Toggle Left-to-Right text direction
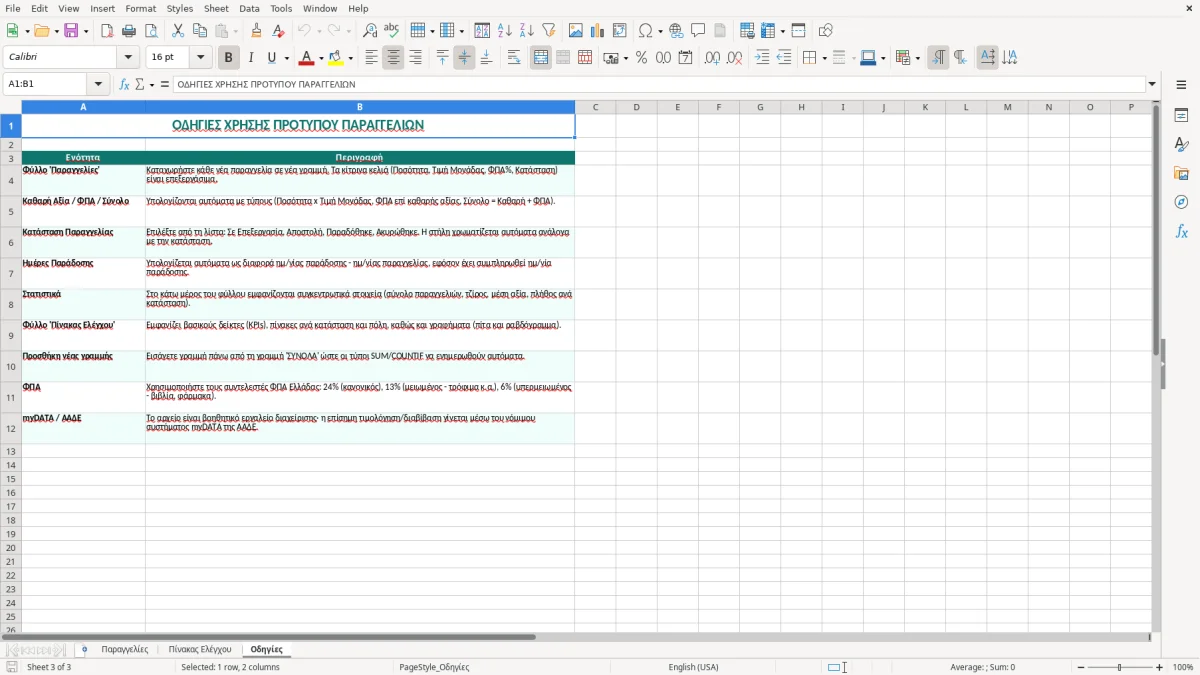 point(938,58)
